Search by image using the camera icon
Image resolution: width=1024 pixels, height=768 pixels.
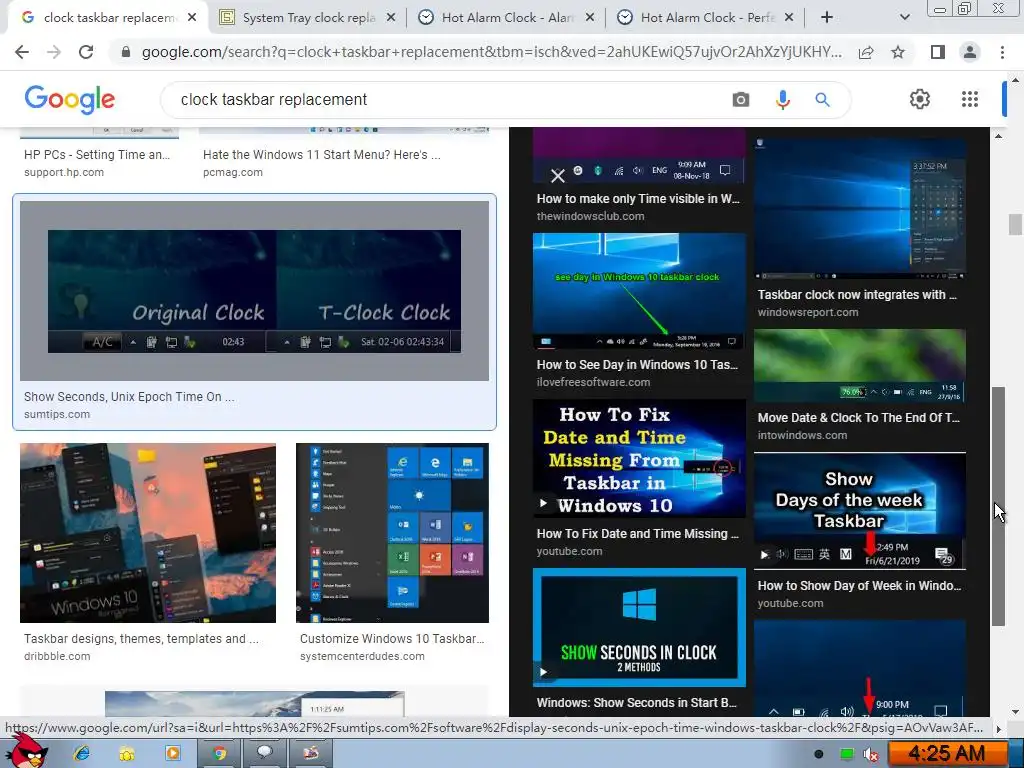pos(741,100)
